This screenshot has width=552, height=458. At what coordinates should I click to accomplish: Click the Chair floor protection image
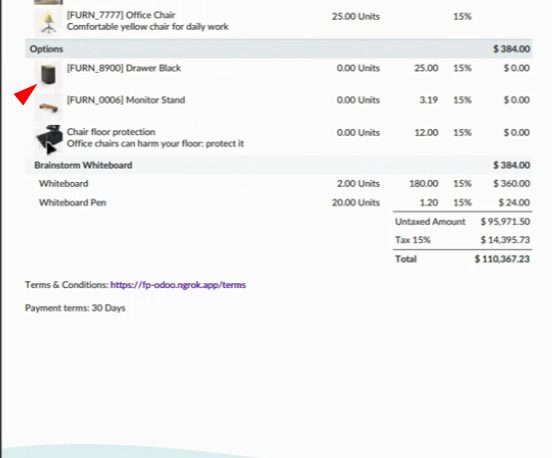click(49, 138)
